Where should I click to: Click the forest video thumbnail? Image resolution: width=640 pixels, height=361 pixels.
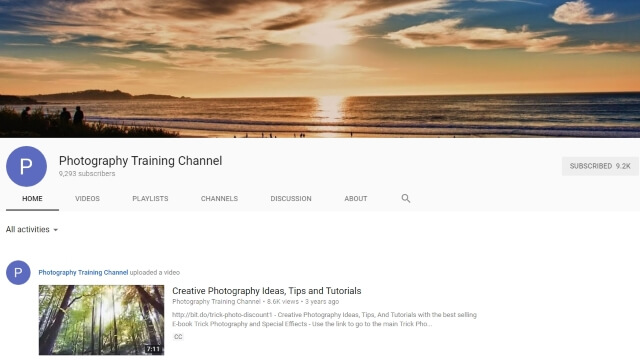101,320
